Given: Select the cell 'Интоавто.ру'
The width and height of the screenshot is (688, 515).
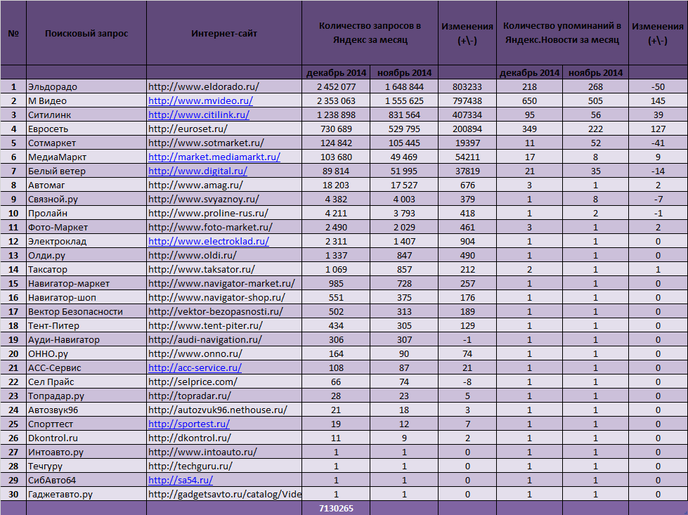Looking at the screenshot, I should 86,452.
